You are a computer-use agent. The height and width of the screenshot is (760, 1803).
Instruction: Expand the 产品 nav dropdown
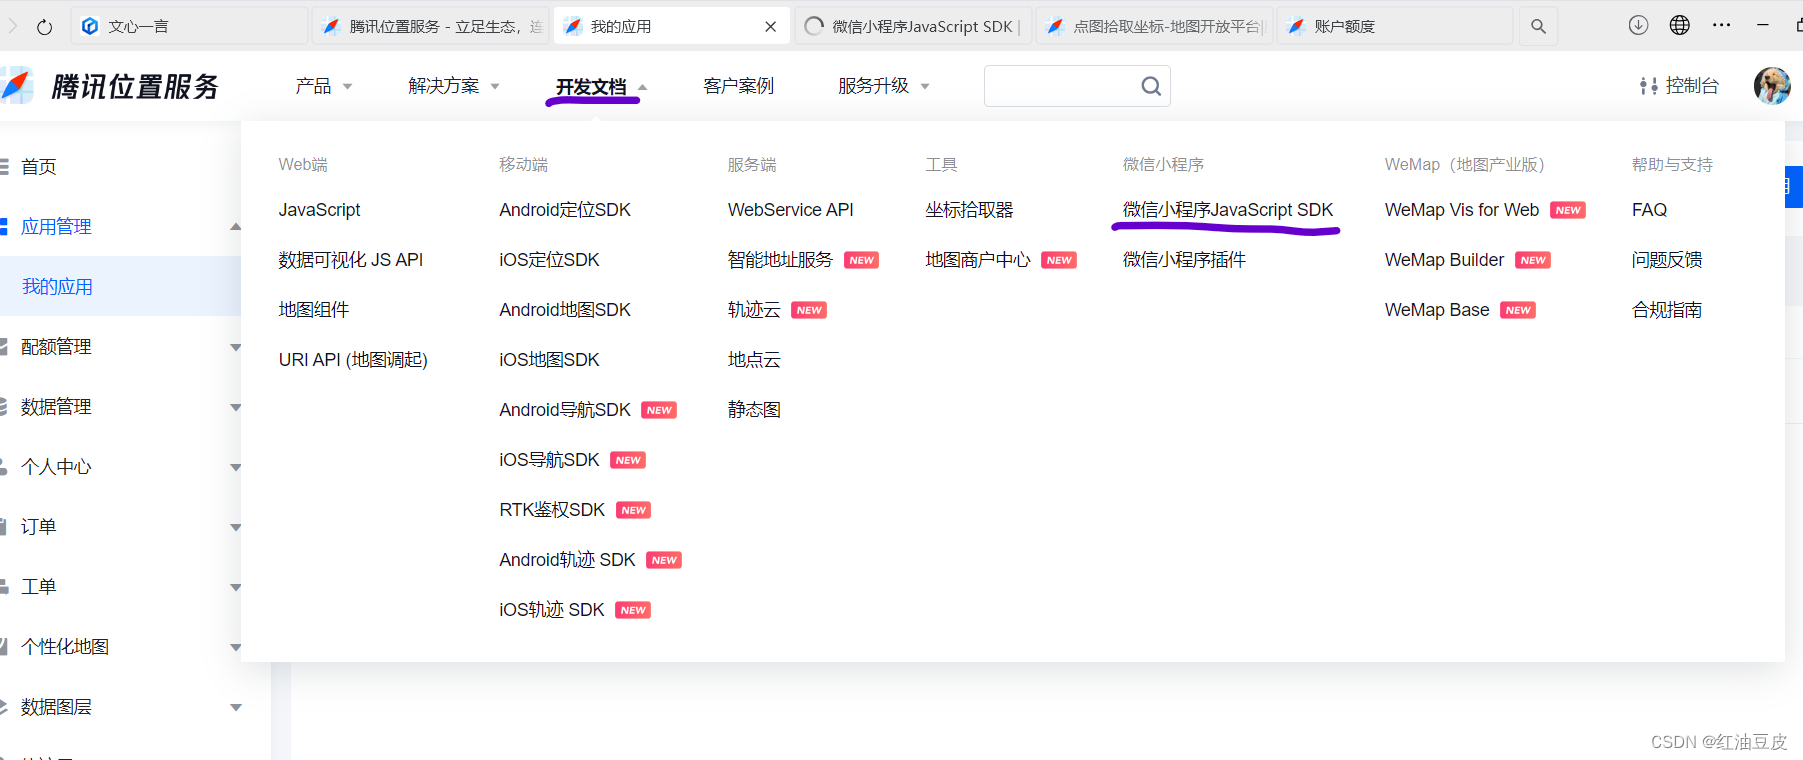(x=324, y=87)
